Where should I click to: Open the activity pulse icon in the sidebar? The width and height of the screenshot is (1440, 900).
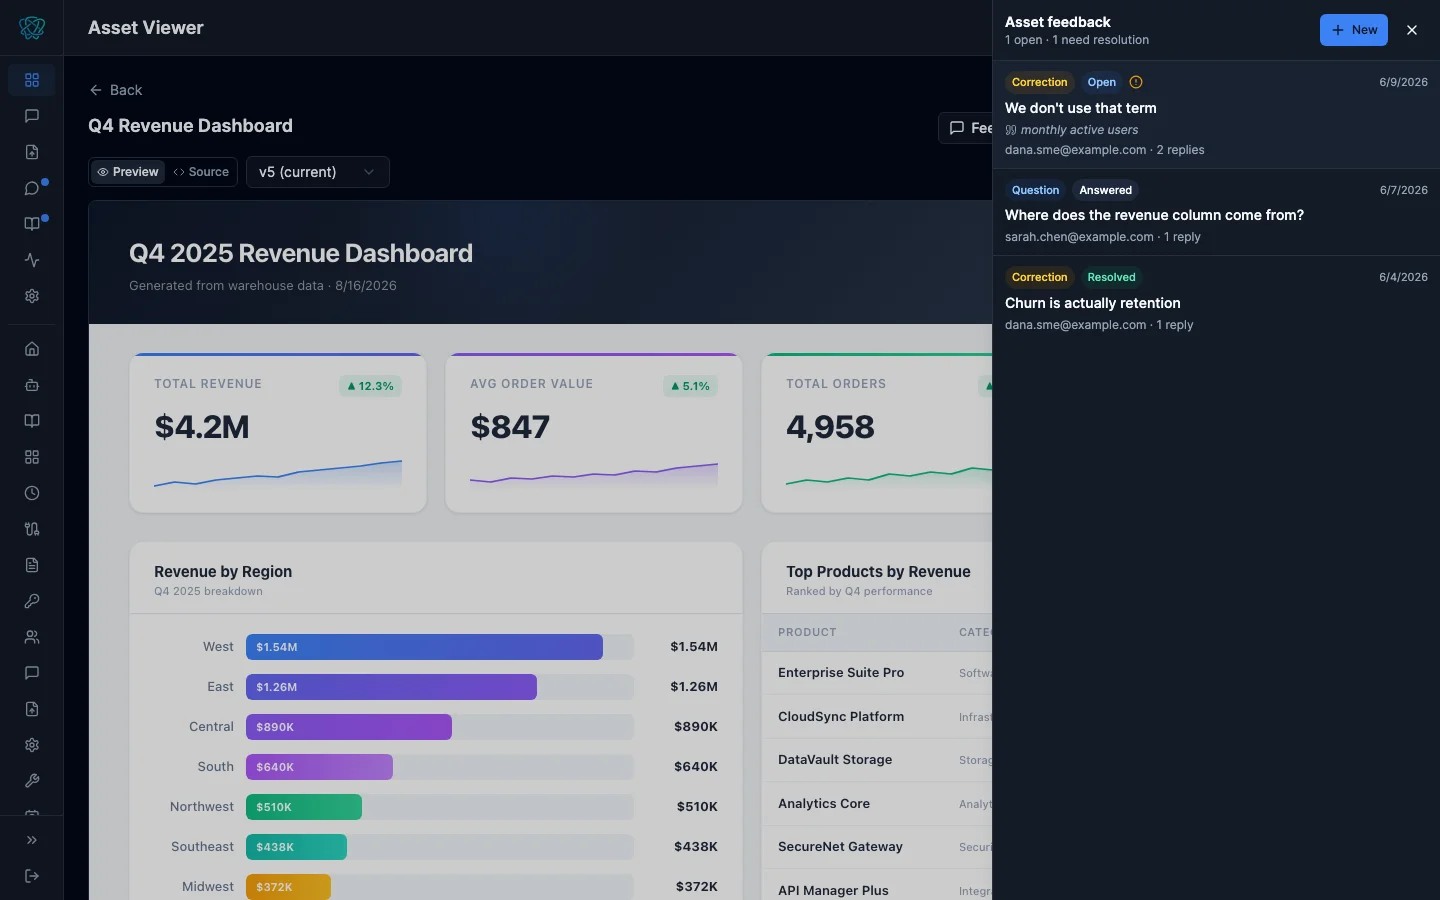[x=32, y=260]
